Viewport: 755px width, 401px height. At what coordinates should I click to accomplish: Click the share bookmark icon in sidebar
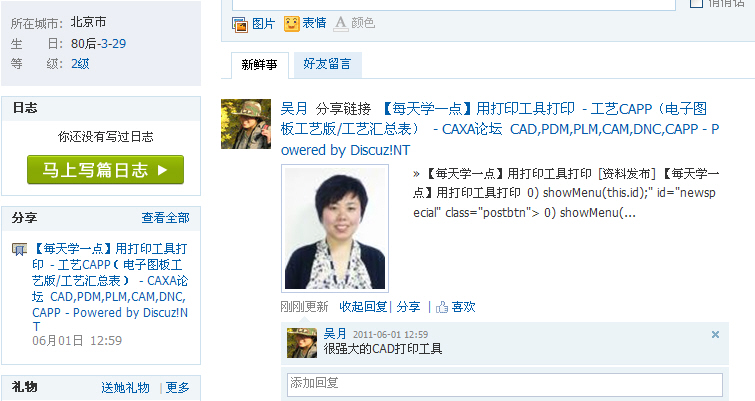point(19,249)
